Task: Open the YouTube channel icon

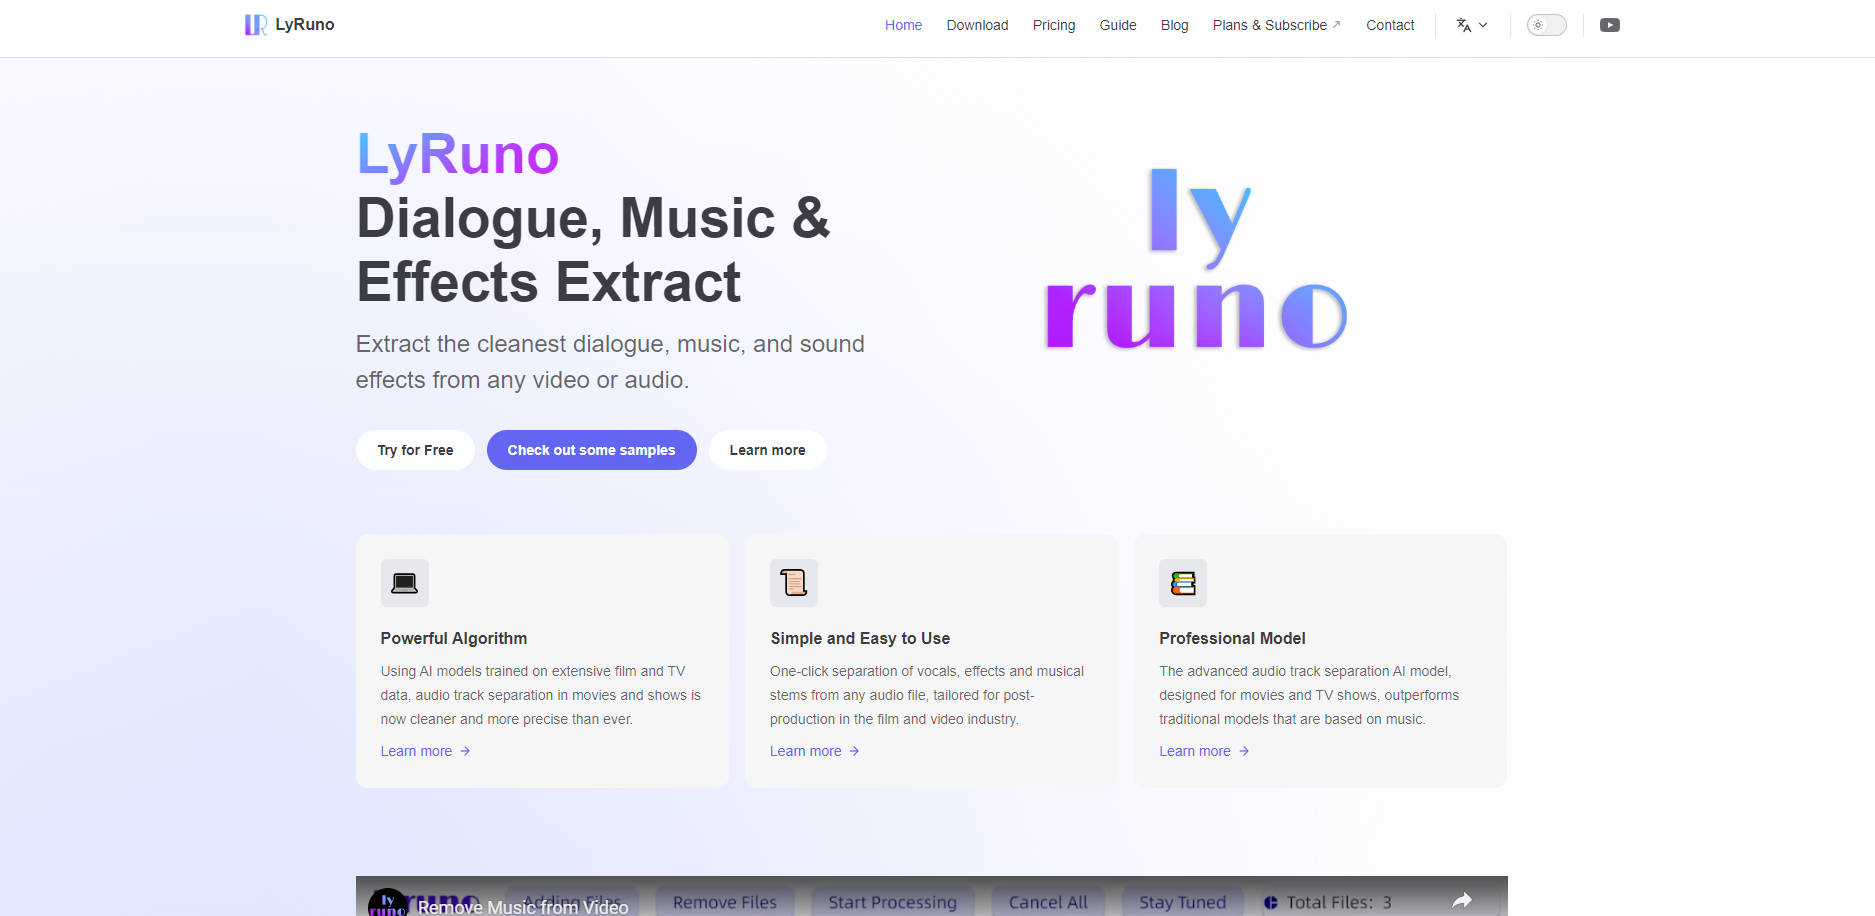Action: pyautogui.click(x=1609, y=24)
